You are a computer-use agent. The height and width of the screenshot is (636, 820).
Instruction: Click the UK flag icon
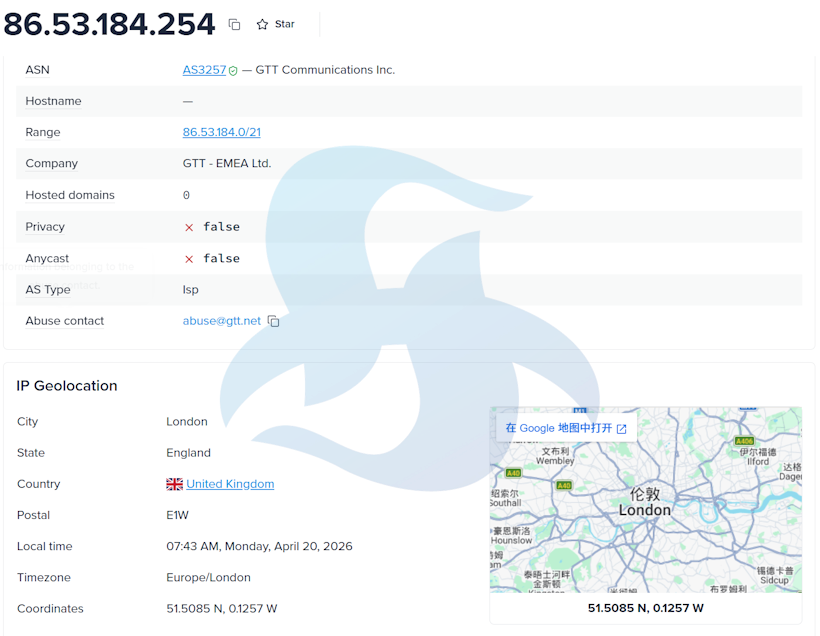(x=174, y=484)
